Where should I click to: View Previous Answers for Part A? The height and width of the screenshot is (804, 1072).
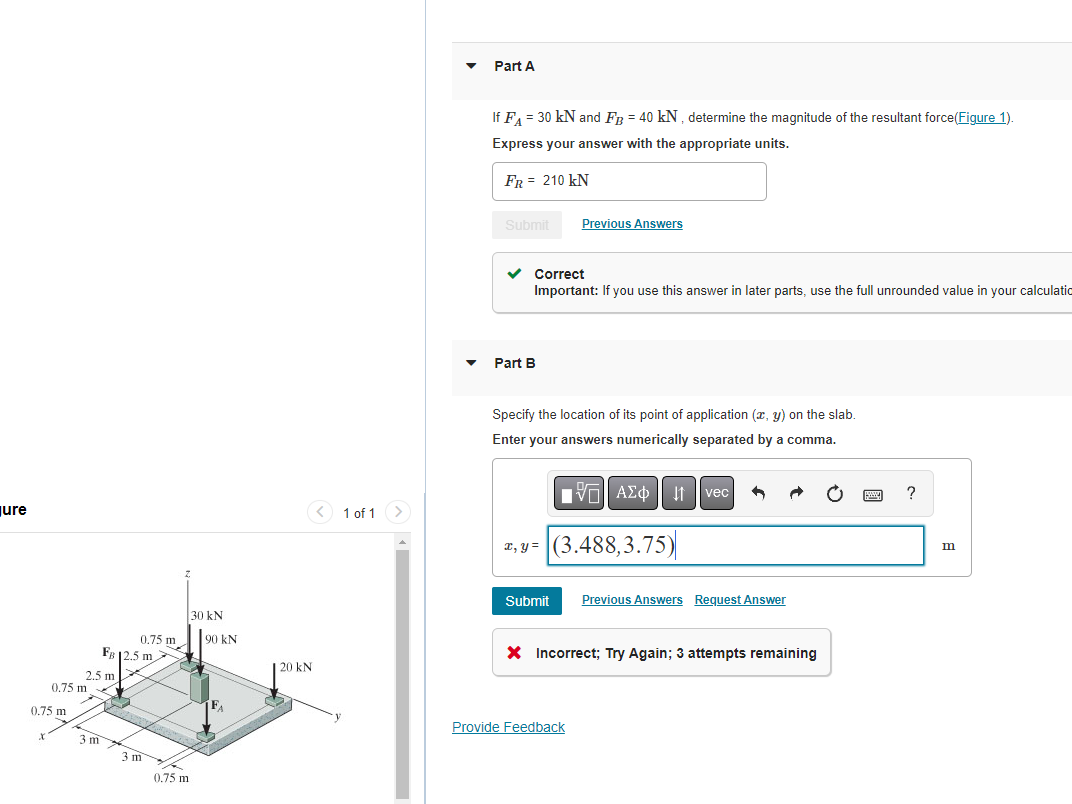[631, 223]
